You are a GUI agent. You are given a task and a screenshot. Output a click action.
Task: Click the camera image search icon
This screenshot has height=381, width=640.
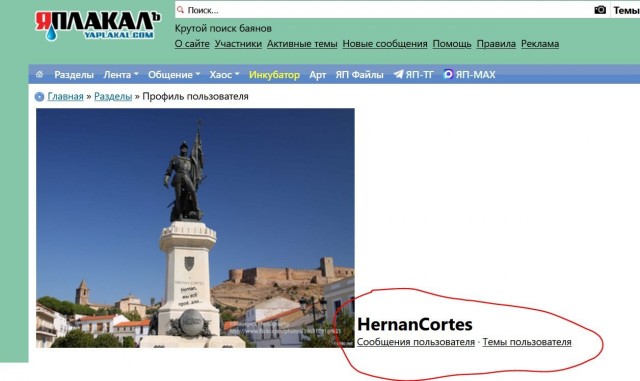pos(600,10)
